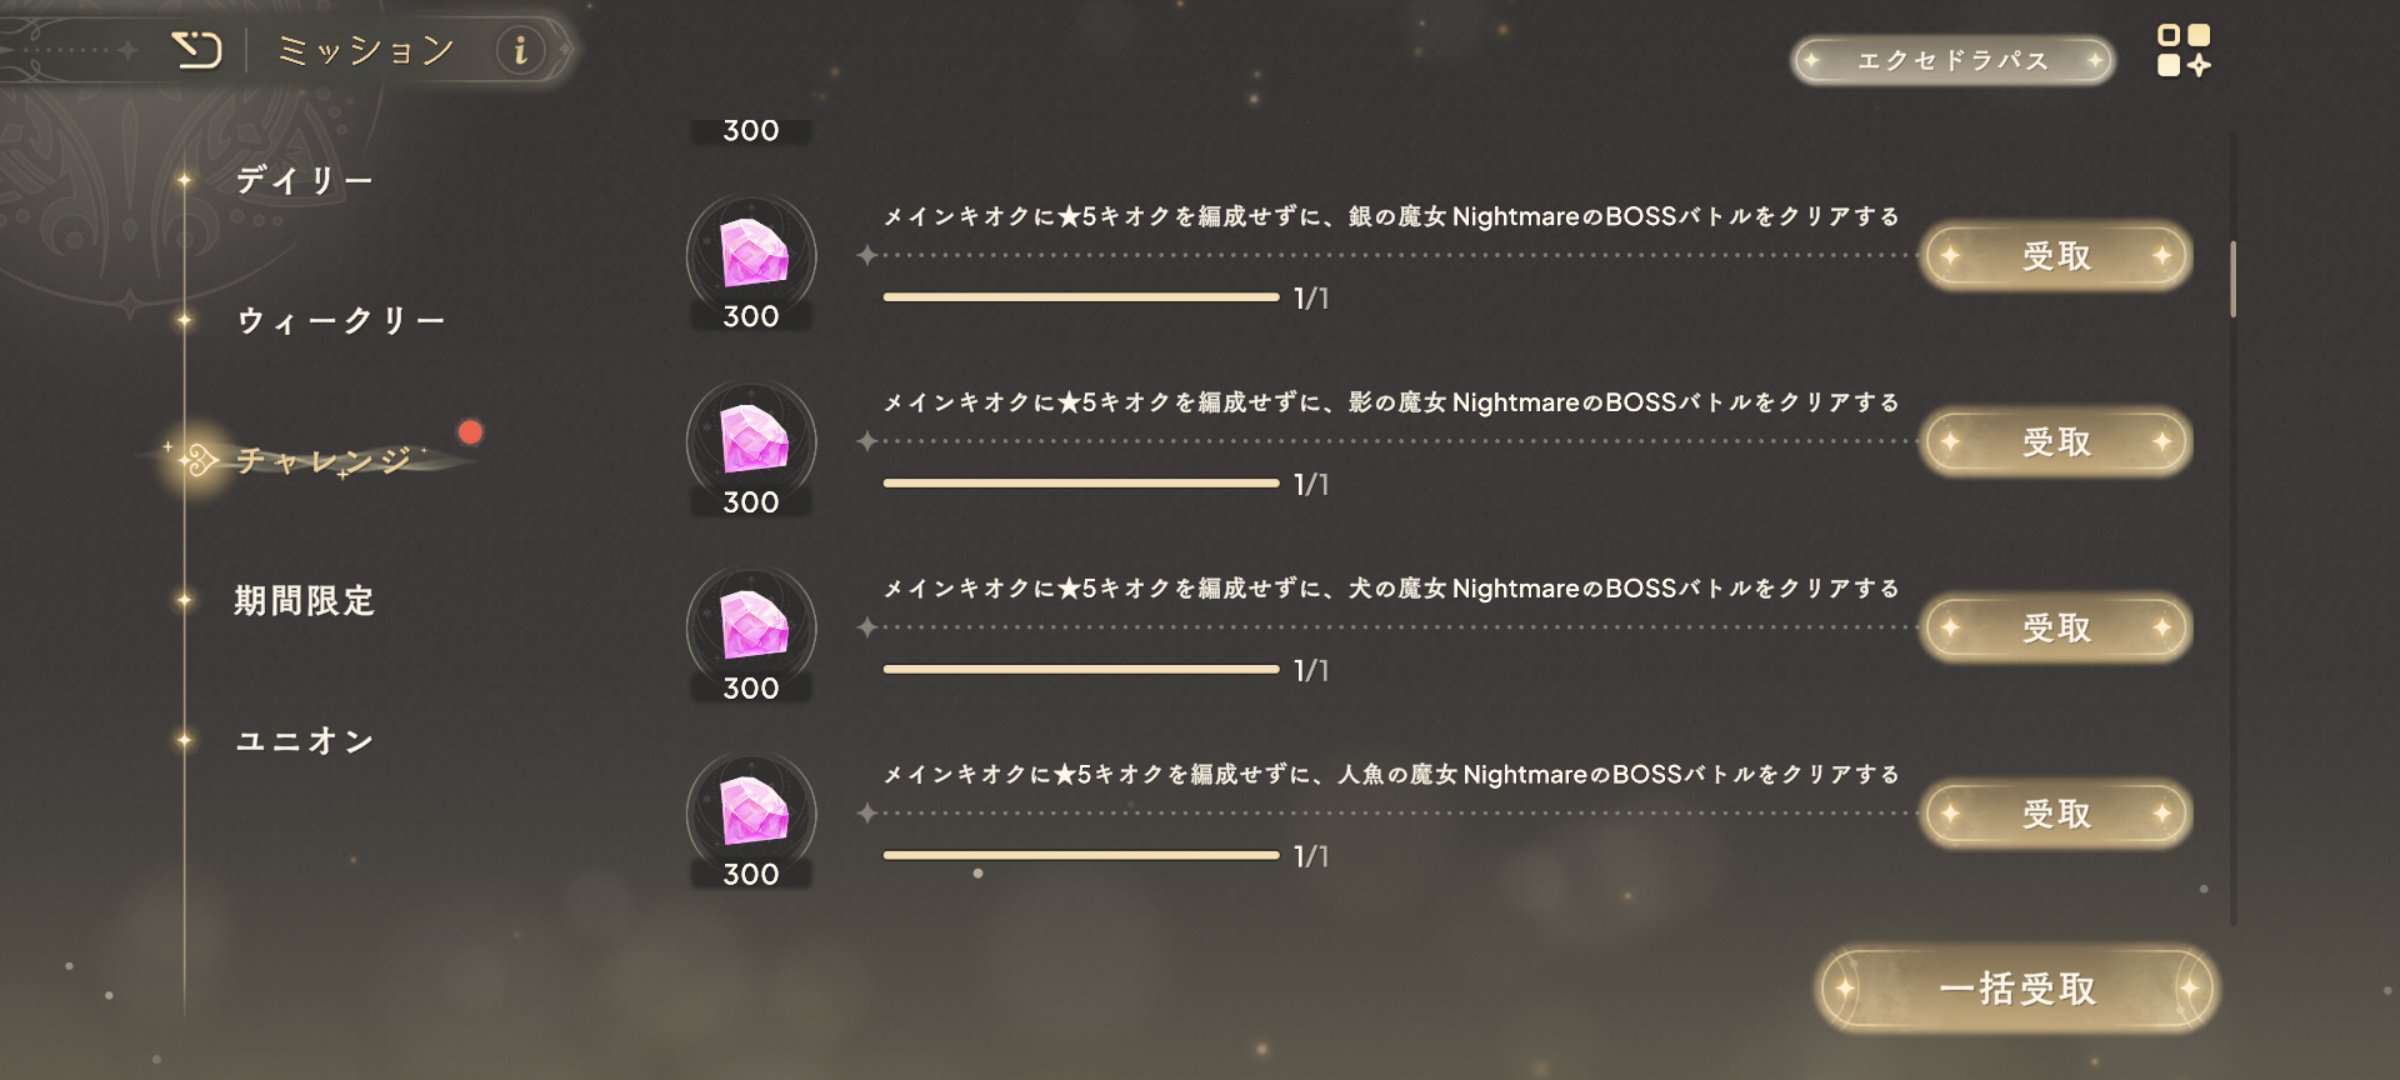The width and height of the screenshot is (2400, 1080).
Task: Tap the 影の魔女 mission gem reward icon
Action: (752, 442)
